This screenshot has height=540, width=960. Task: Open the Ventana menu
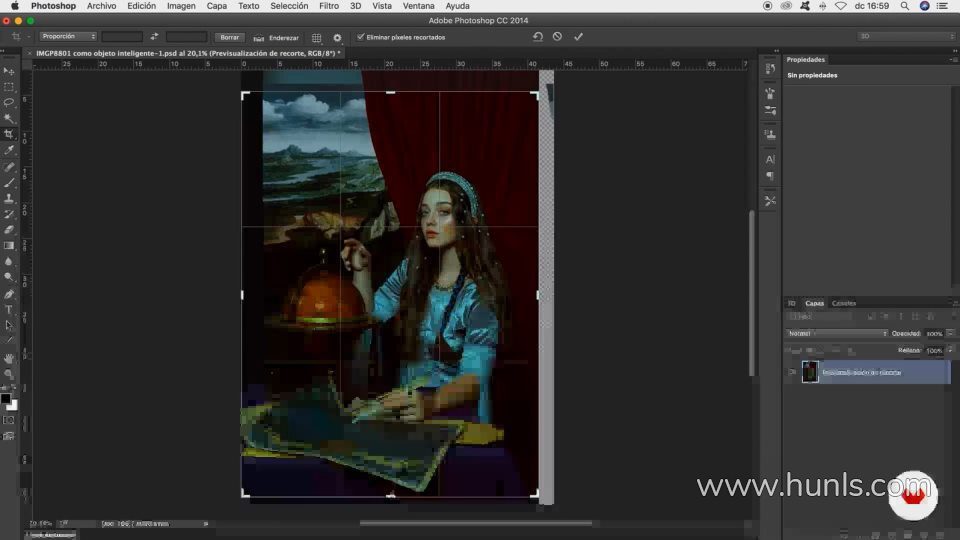[x=418, y=6]
